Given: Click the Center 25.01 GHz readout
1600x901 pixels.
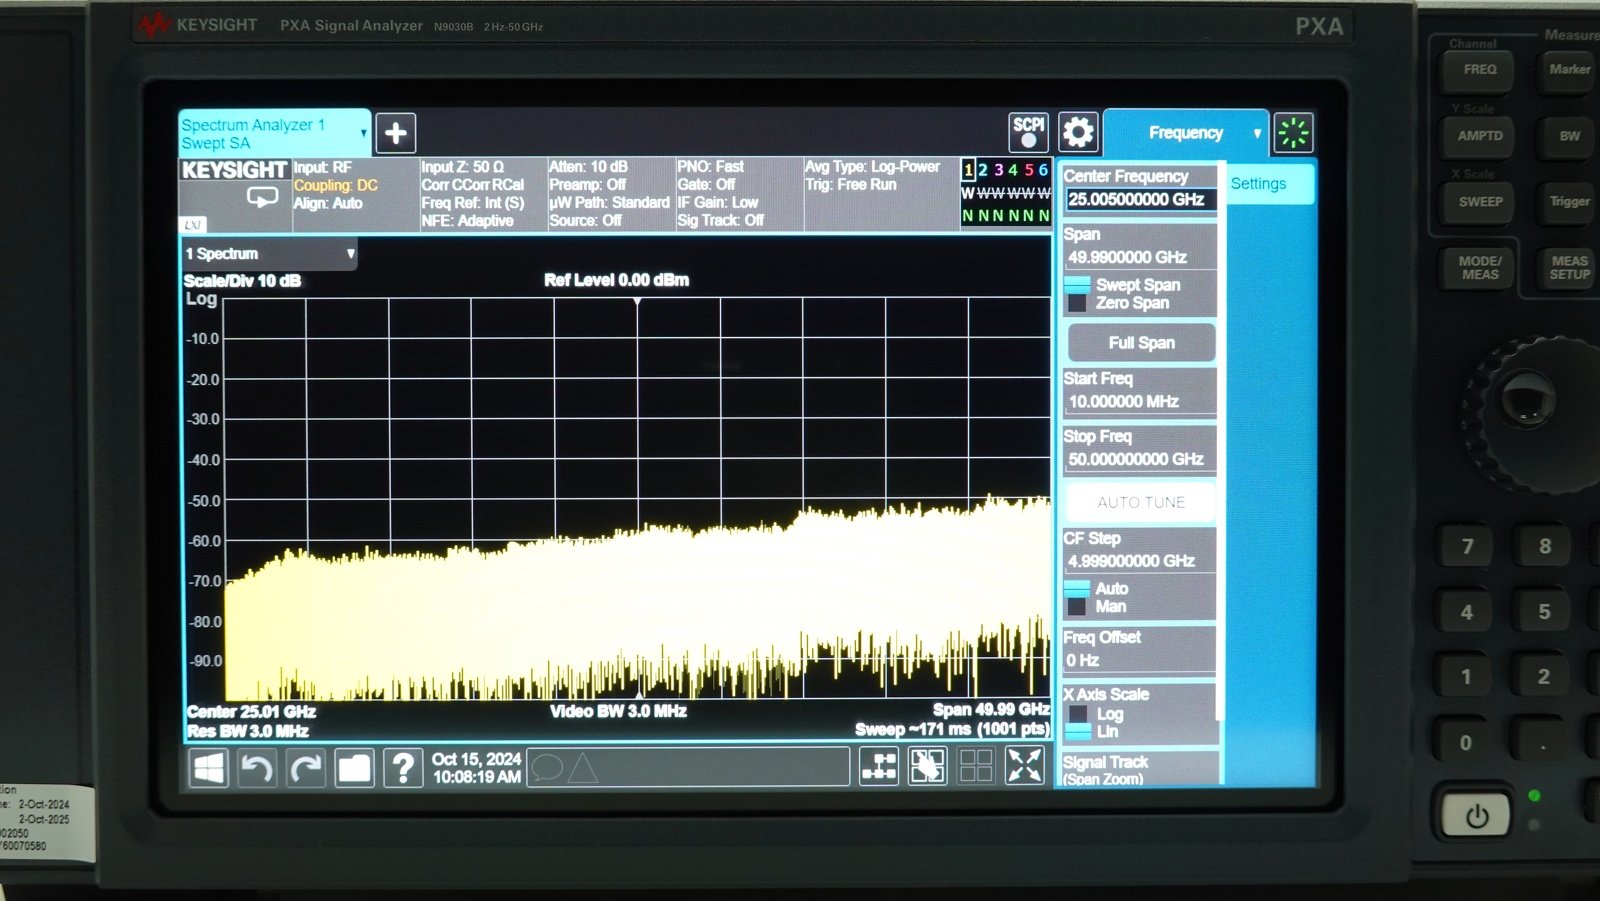Looking at the screenshot, I should pos(251,712).
